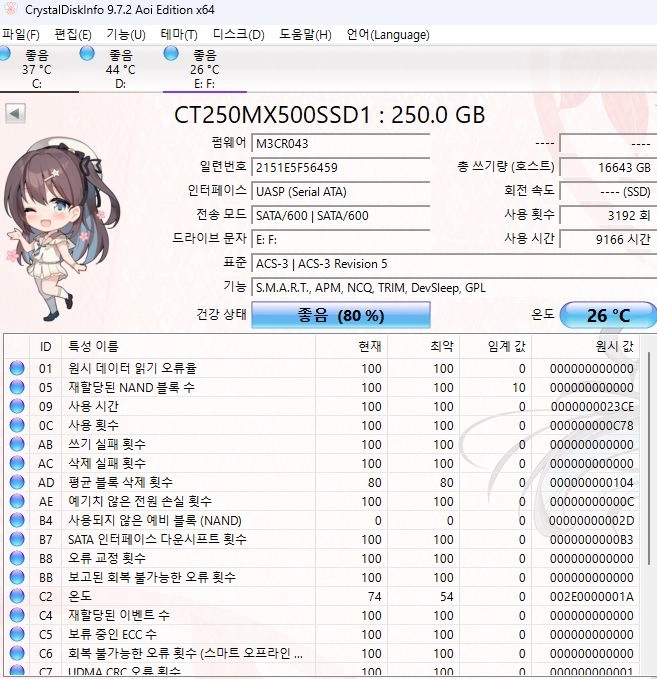Click attribute name 평균 블록 삭제 횟수
This screenshot has height=679, width=657.
point(120,482)
